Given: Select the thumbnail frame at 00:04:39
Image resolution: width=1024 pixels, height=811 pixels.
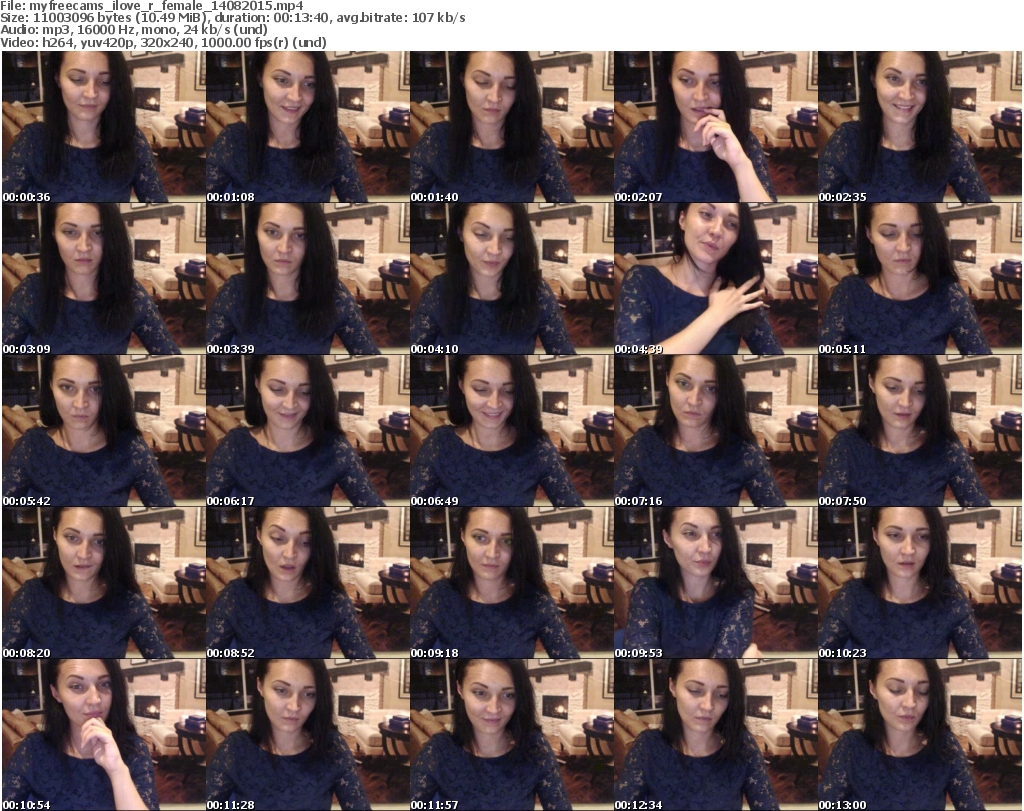Looking at the screenshot, I should coord(715,279).
